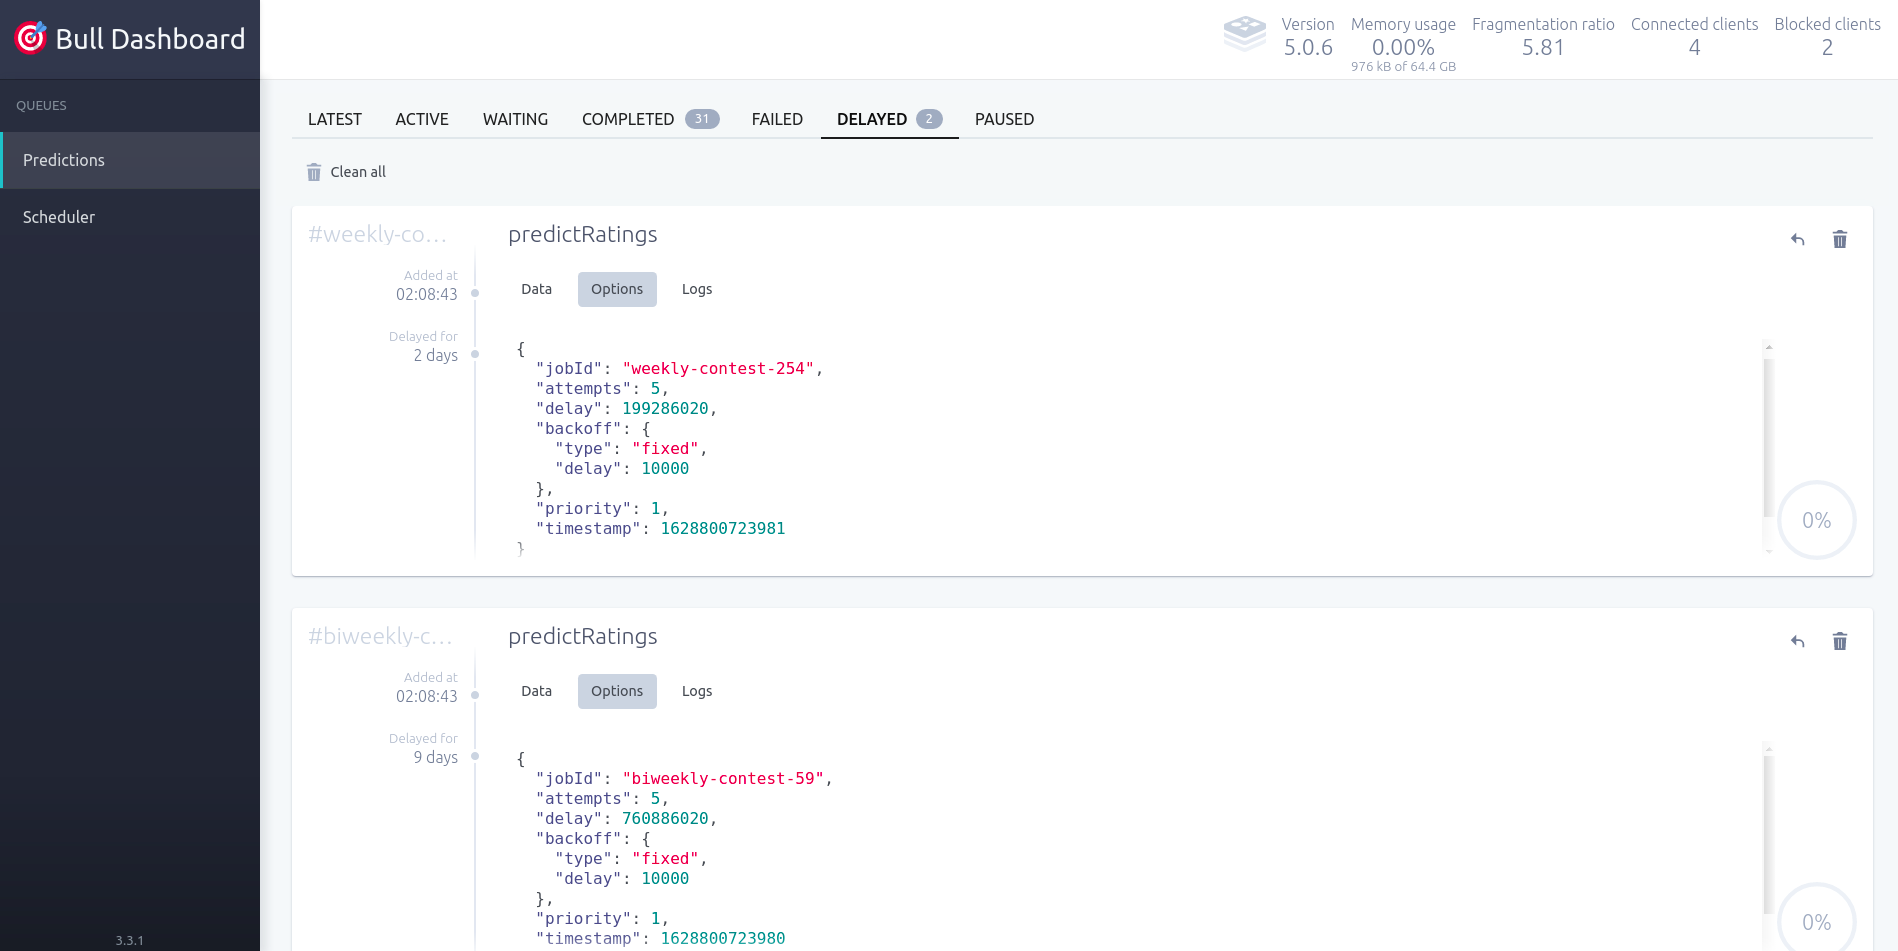Viewport: 1898px width, 951px height.
Task: Select the Scheduler queue in sidebar
Action: click(130, 217)
